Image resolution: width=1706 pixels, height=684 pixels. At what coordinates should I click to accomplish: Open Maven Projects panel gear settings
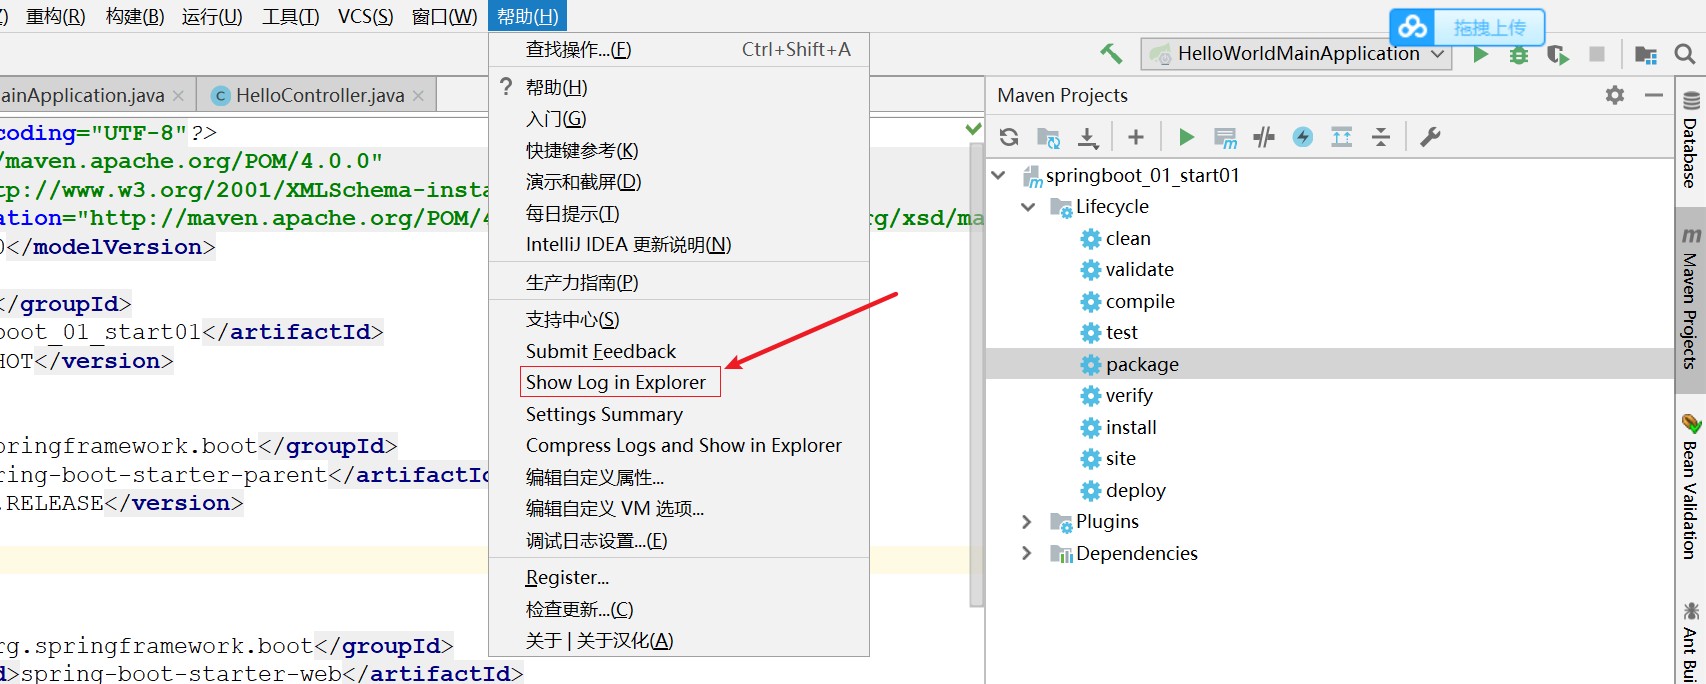click(x=1615, y=95)
